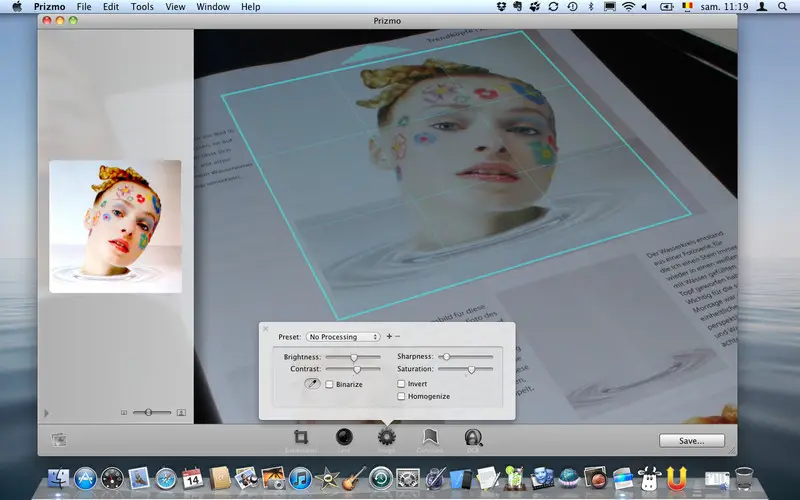Click the Save... button
Viewport: 800px width, 500px height.
click(691, 440)
